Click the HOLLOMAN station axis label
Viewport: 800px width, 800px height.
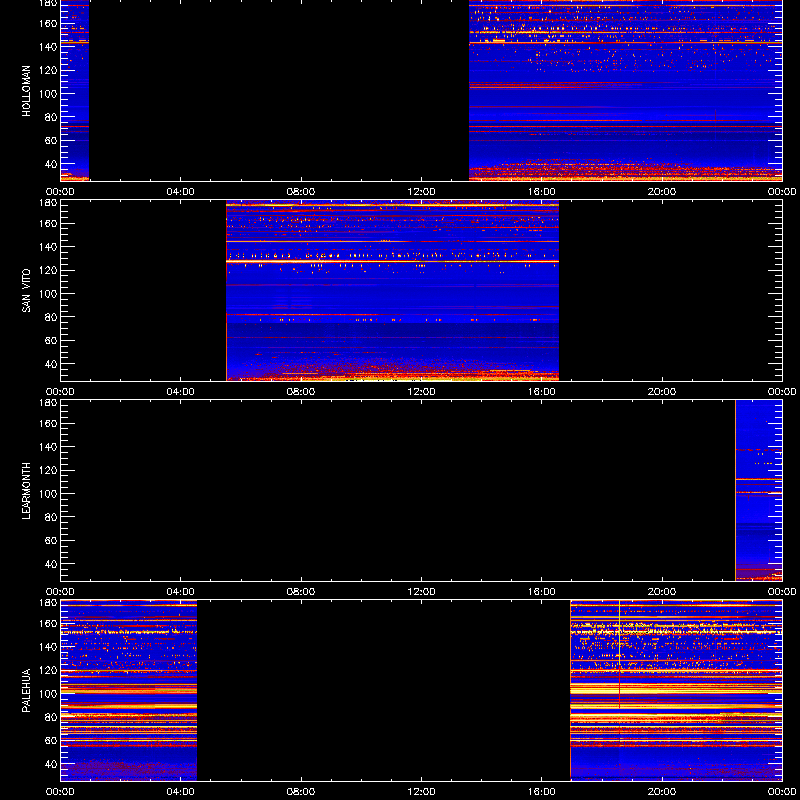pyautogui.click(x=26, y=91)
